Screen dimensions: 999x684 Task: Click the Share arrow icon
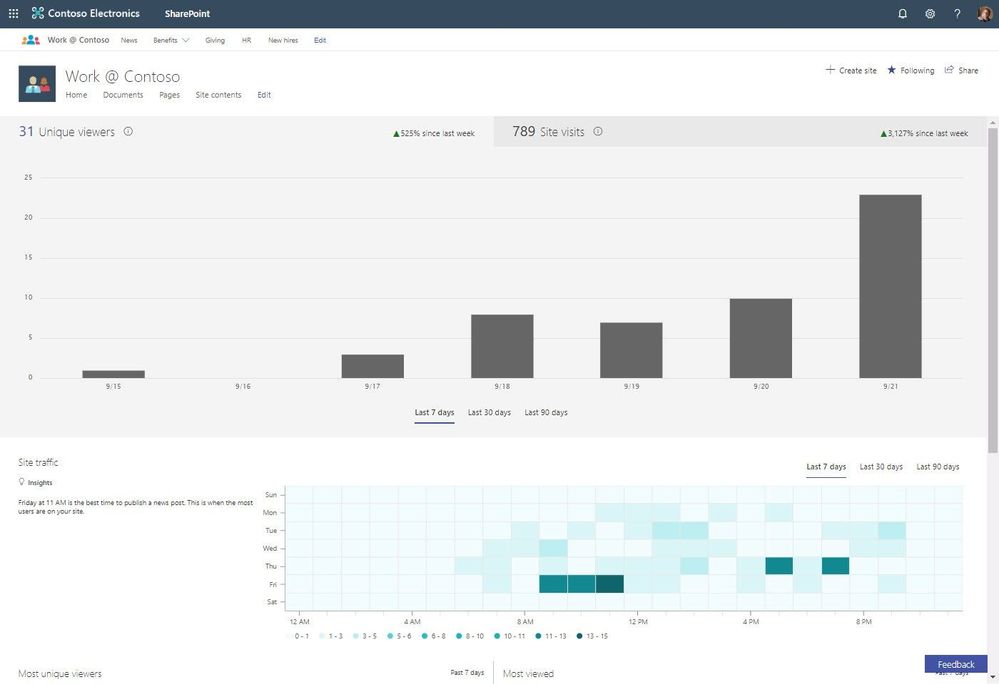click(x=949, y=69)
